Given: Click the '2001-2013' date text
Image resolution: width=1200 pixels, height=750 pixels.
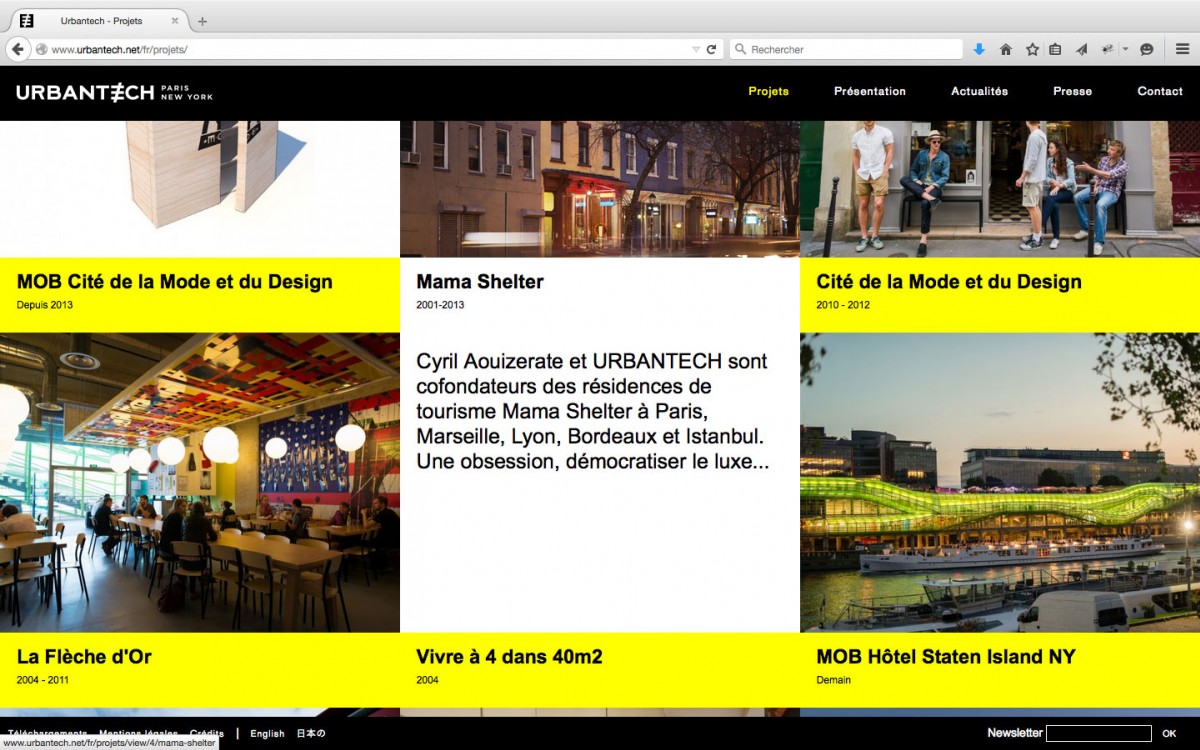Looking at the screenshot, I should 440,305.
